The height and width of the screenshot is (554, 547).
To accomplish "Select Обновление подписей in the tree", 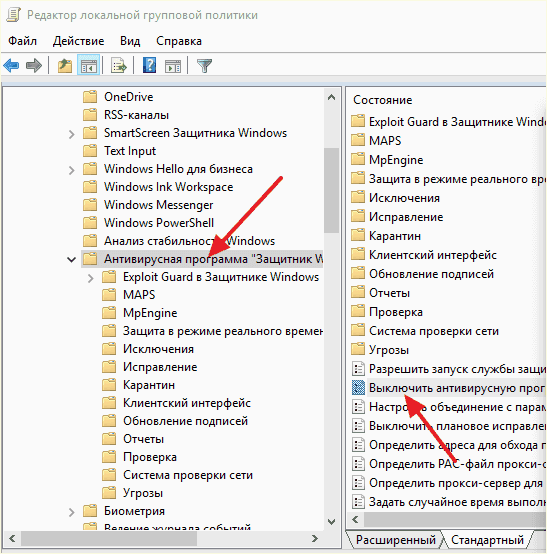I will (185, 421).
